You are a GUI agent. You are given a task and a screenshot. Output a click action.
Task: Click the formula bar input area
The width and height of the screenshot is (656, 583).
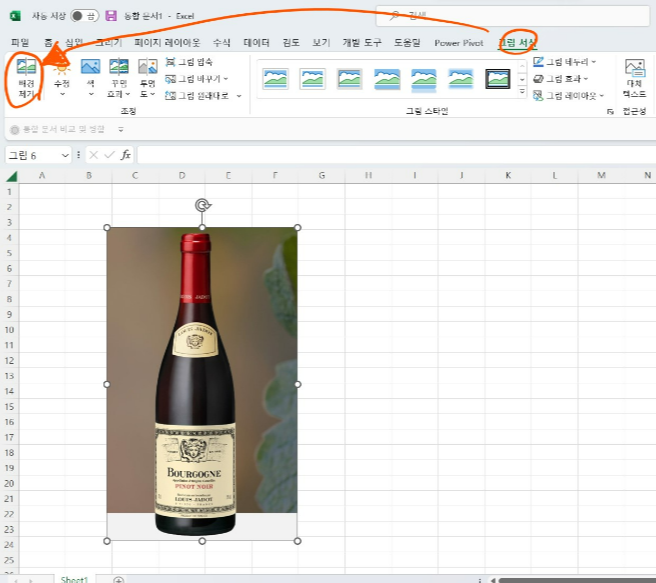coord(397,155)
